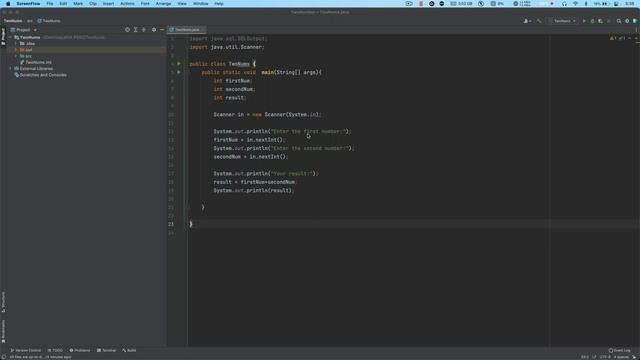
Task: Click run gutter arrow beside main method
Action: tap(179, 72)
